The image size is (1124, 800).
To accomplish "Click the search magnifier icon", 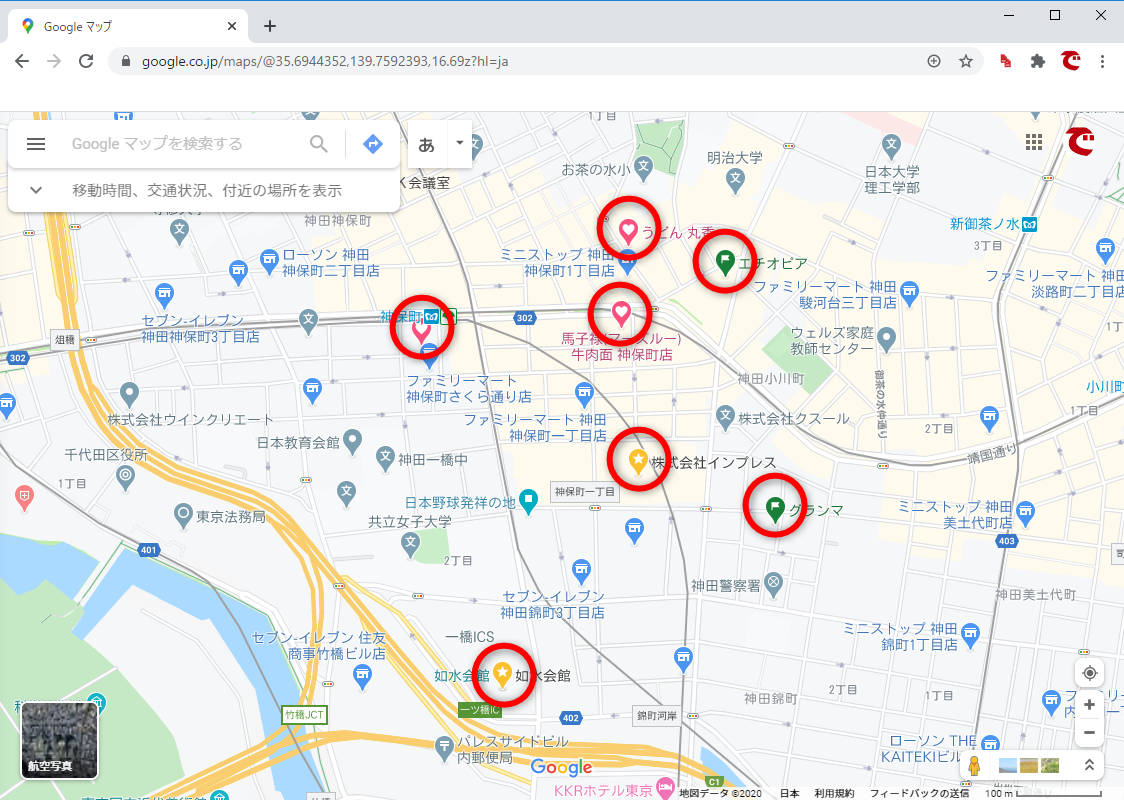I will (x=319, y=144).
